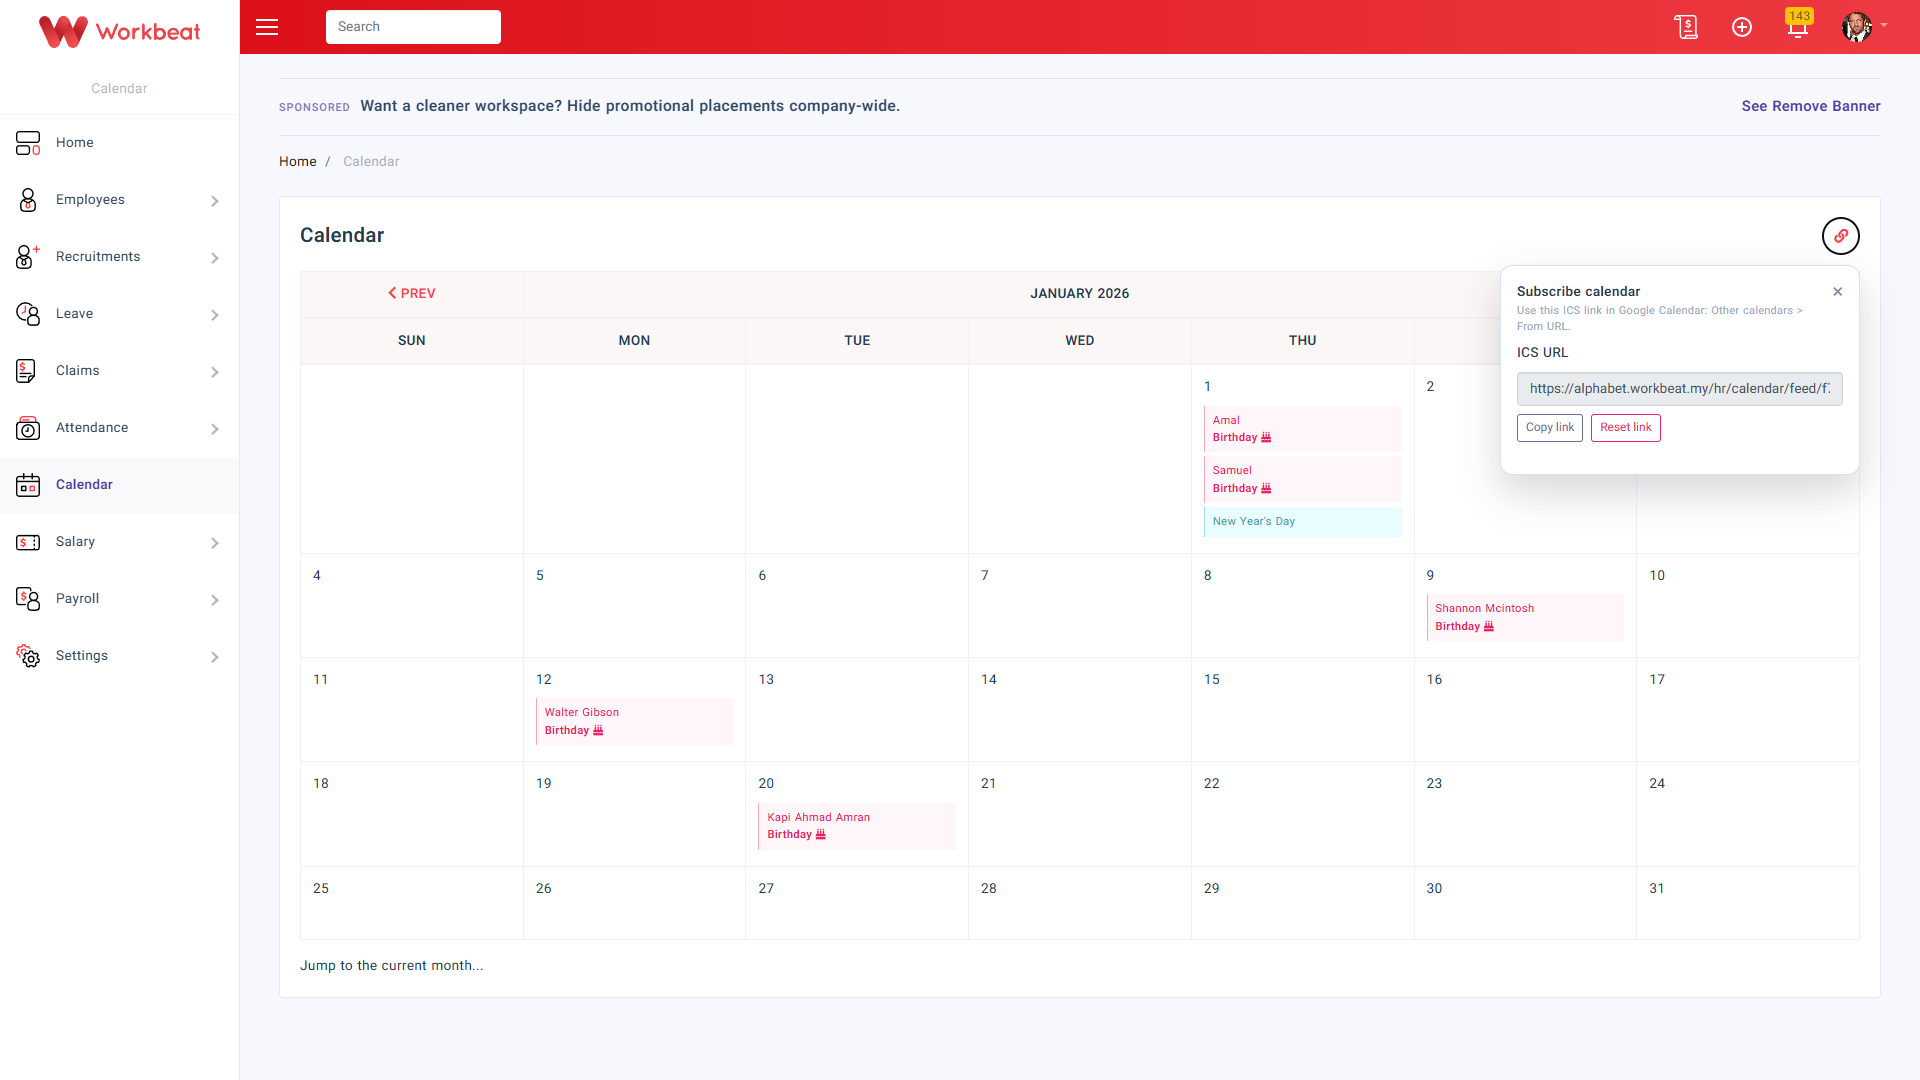
Task: Click the Payroll sidebar icon
Action: [28, 599]
